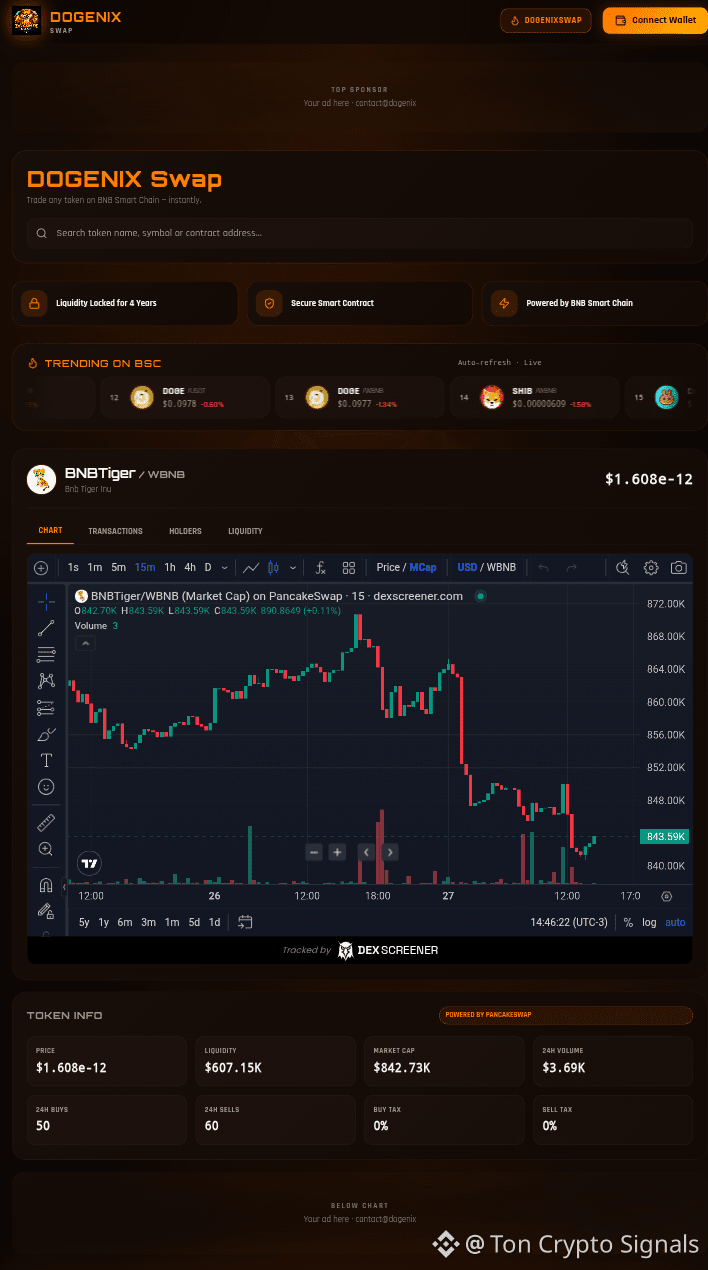Open the axis settings gear below price scale
Image resolution: width=708 pixels, height=1270 pixels.
click(667, 896)
